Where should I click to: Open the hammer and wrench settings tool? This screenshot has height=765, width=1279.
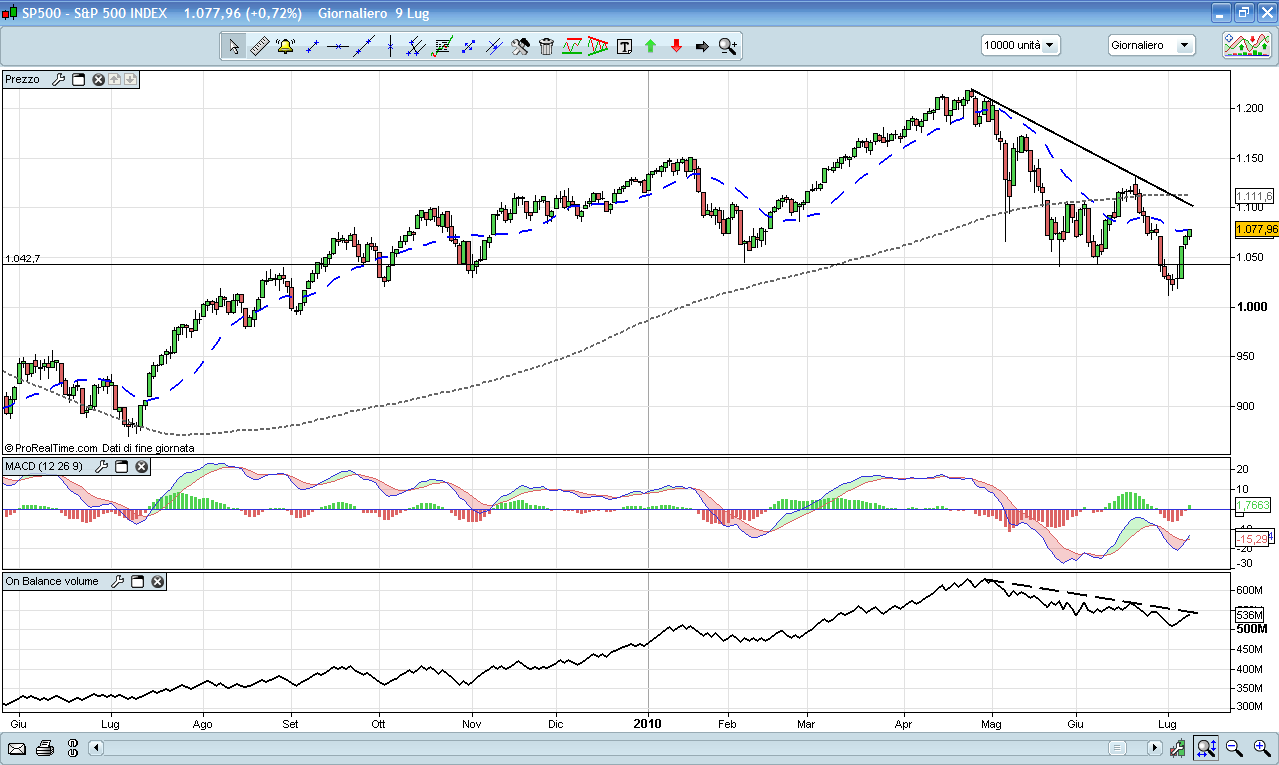point(520,46)
